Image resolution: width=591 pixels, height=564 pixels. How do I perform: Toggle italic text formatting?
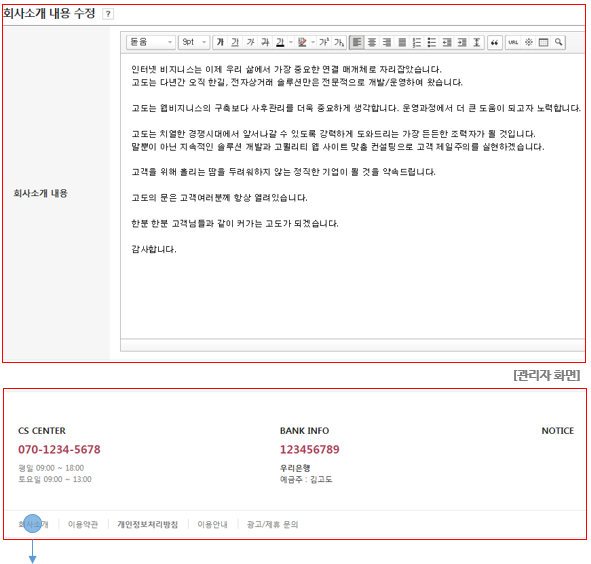coord(250,42)
